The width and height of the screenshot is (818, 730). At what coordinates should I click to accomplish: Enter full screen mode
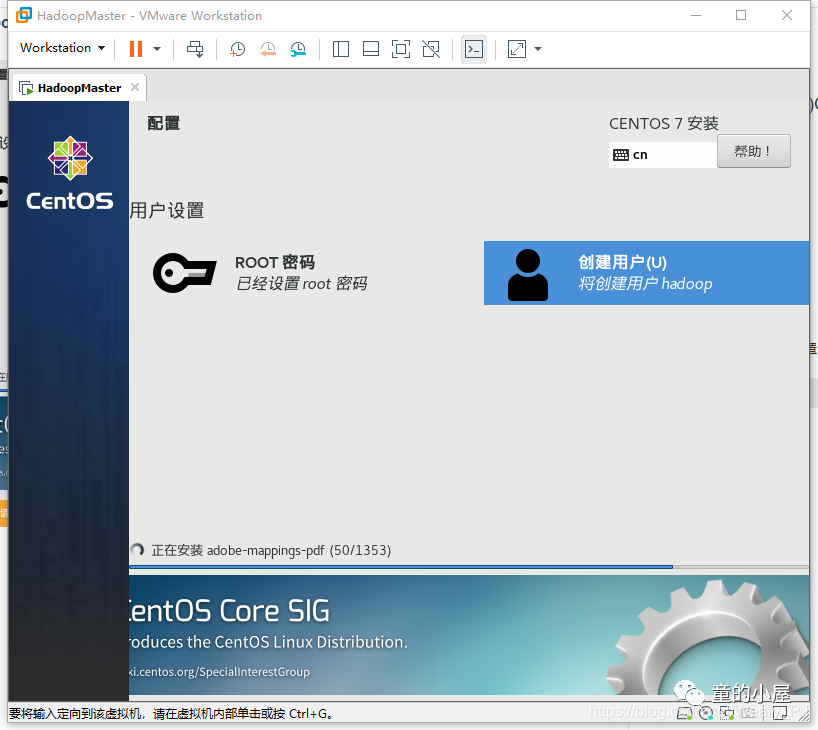[401, 49]
